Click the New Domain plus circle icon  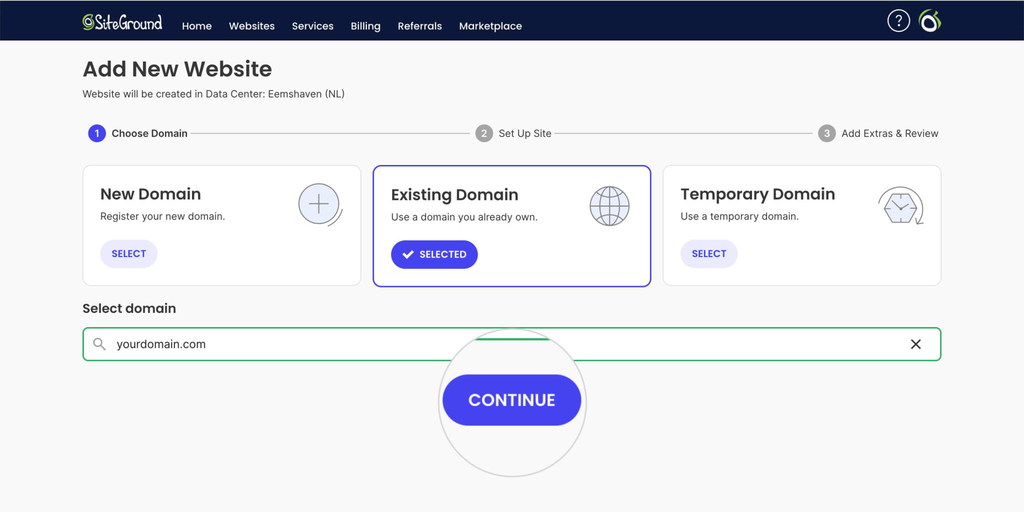click(320, 205)
